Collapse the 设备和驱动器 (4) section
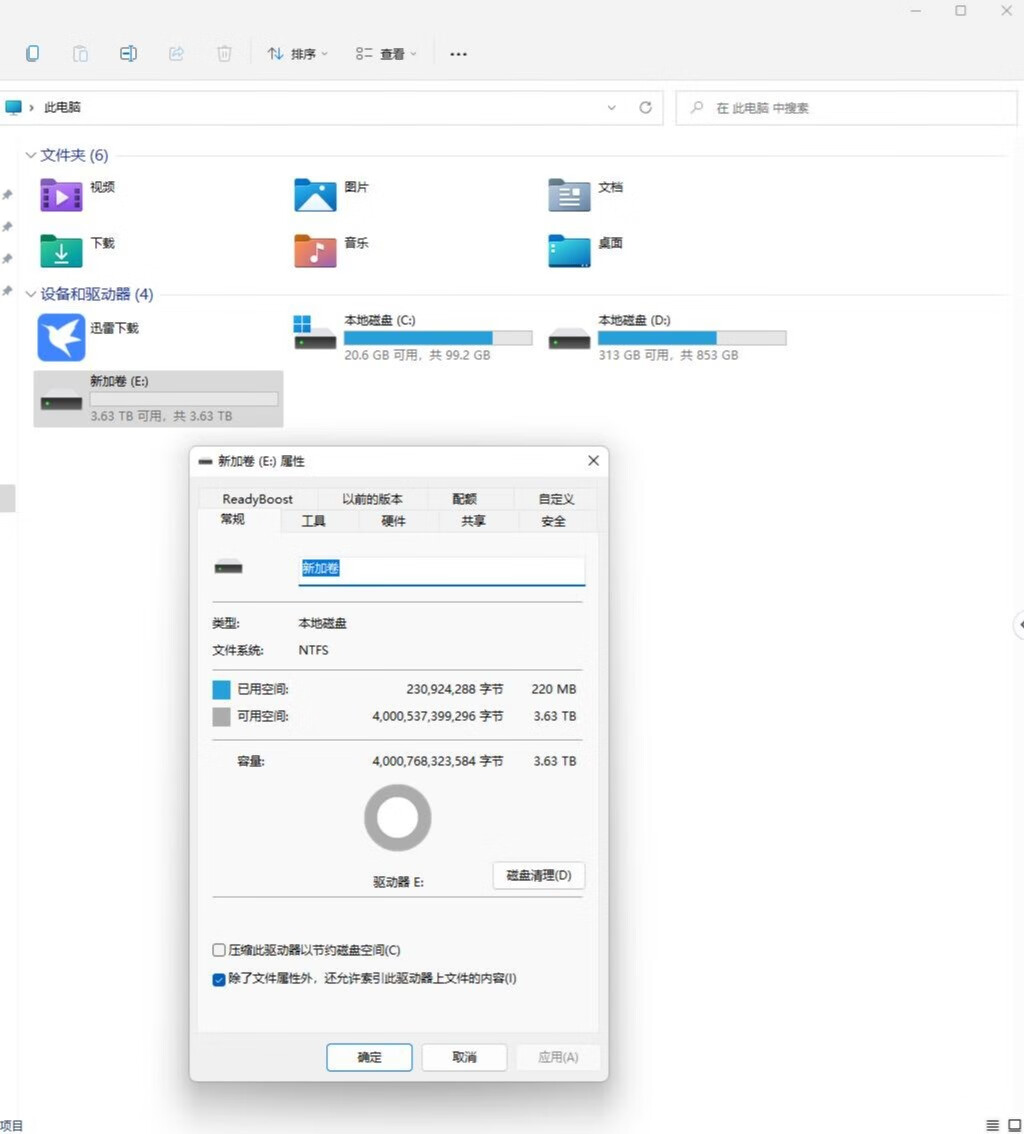Image resolution: width=1024 pixels, height=1134 pixels. [x=30, y=294]
